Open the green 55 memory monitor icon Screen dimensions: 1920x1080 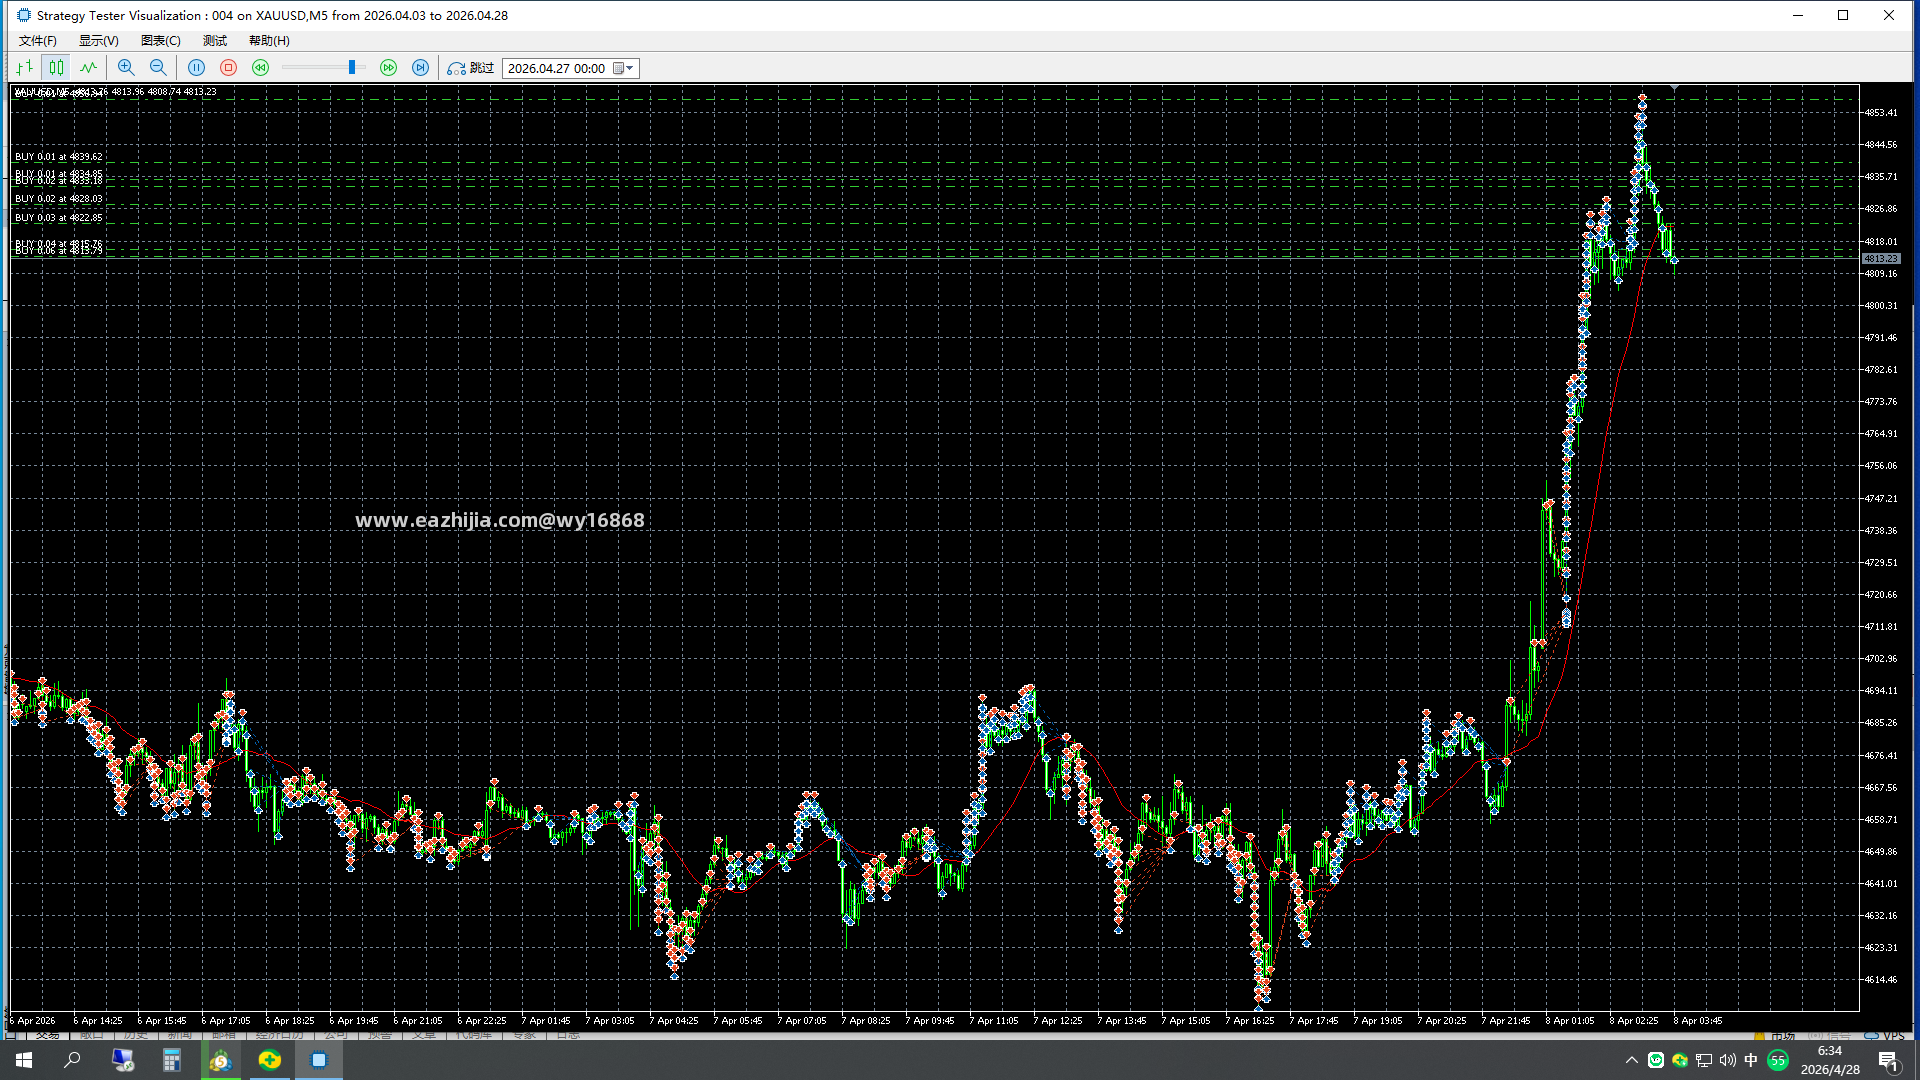click(x=1778, y=1060)
